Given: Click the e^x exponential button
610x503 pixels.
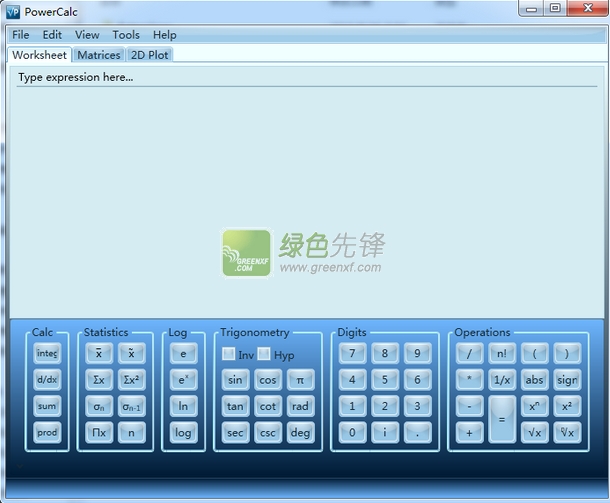Looking at the screenshot, I should [x=183, y=380].
